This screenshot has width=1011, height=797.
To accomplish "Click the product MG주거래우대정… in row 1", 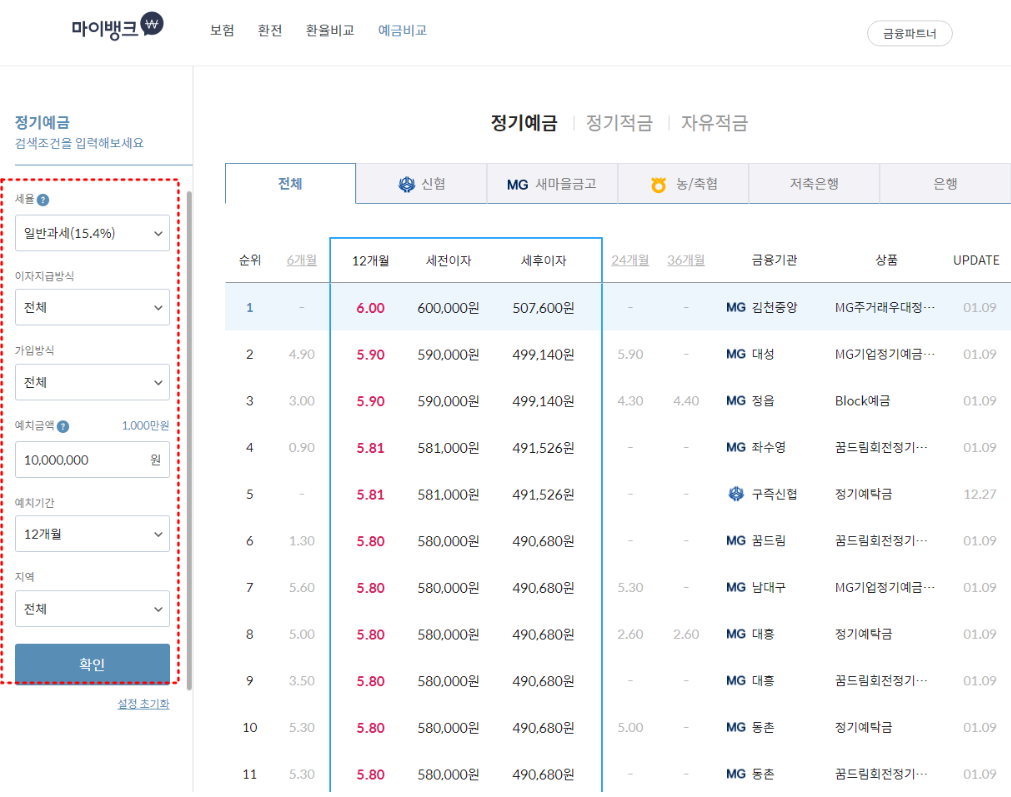I will (885, 308).
